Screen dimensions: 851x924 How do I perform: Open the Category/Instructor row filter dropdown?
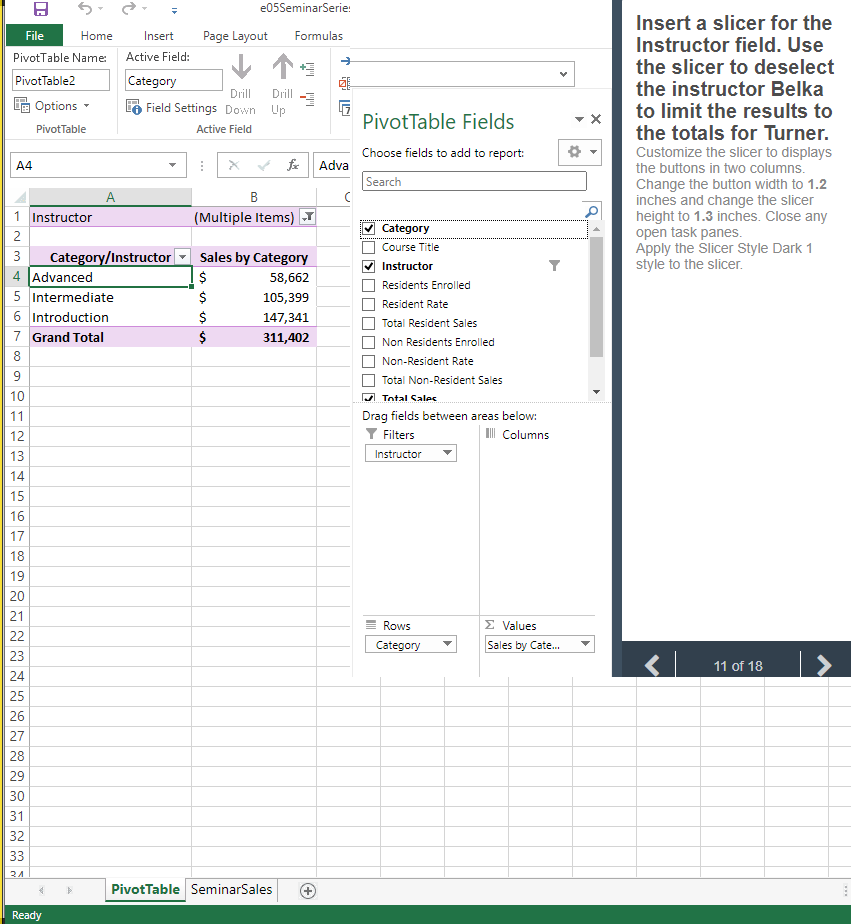pyautogui.click(x=181, y=257)
